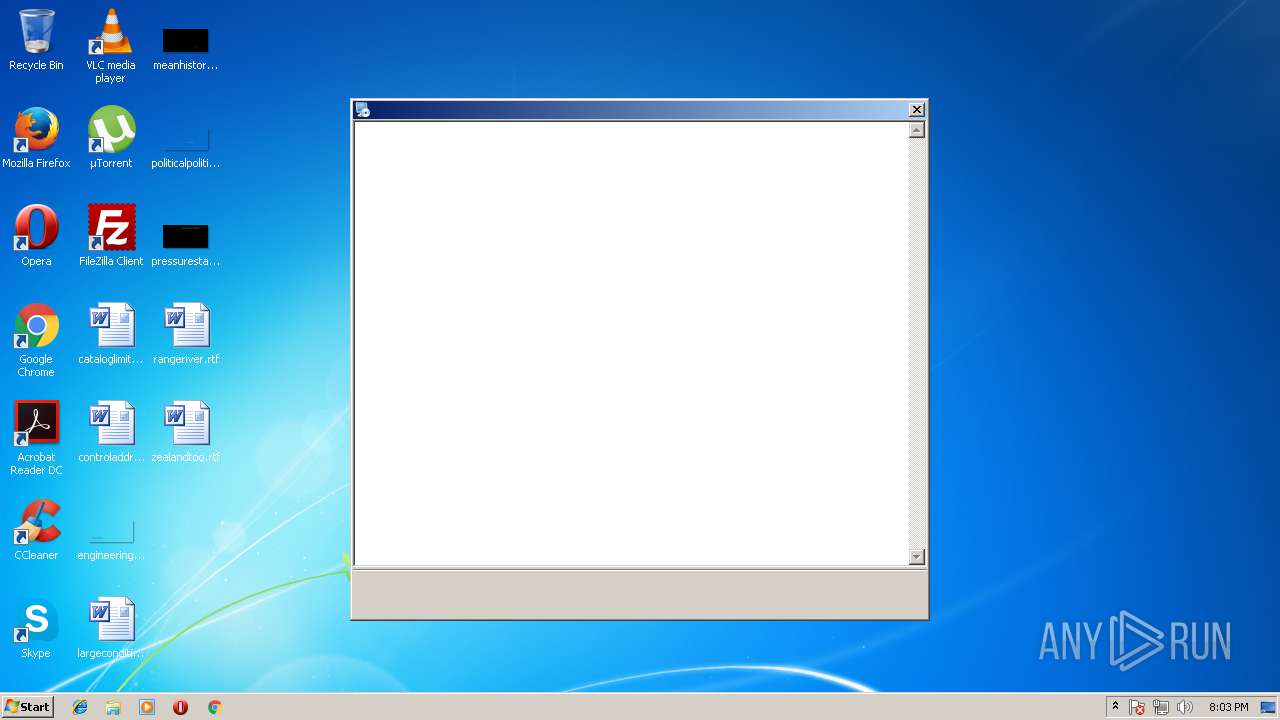Open the volume speaker tray icon
Image resolution: width=1280 pixels, height=720 pixels.
pyautogui.click(x=1185, y=707)
